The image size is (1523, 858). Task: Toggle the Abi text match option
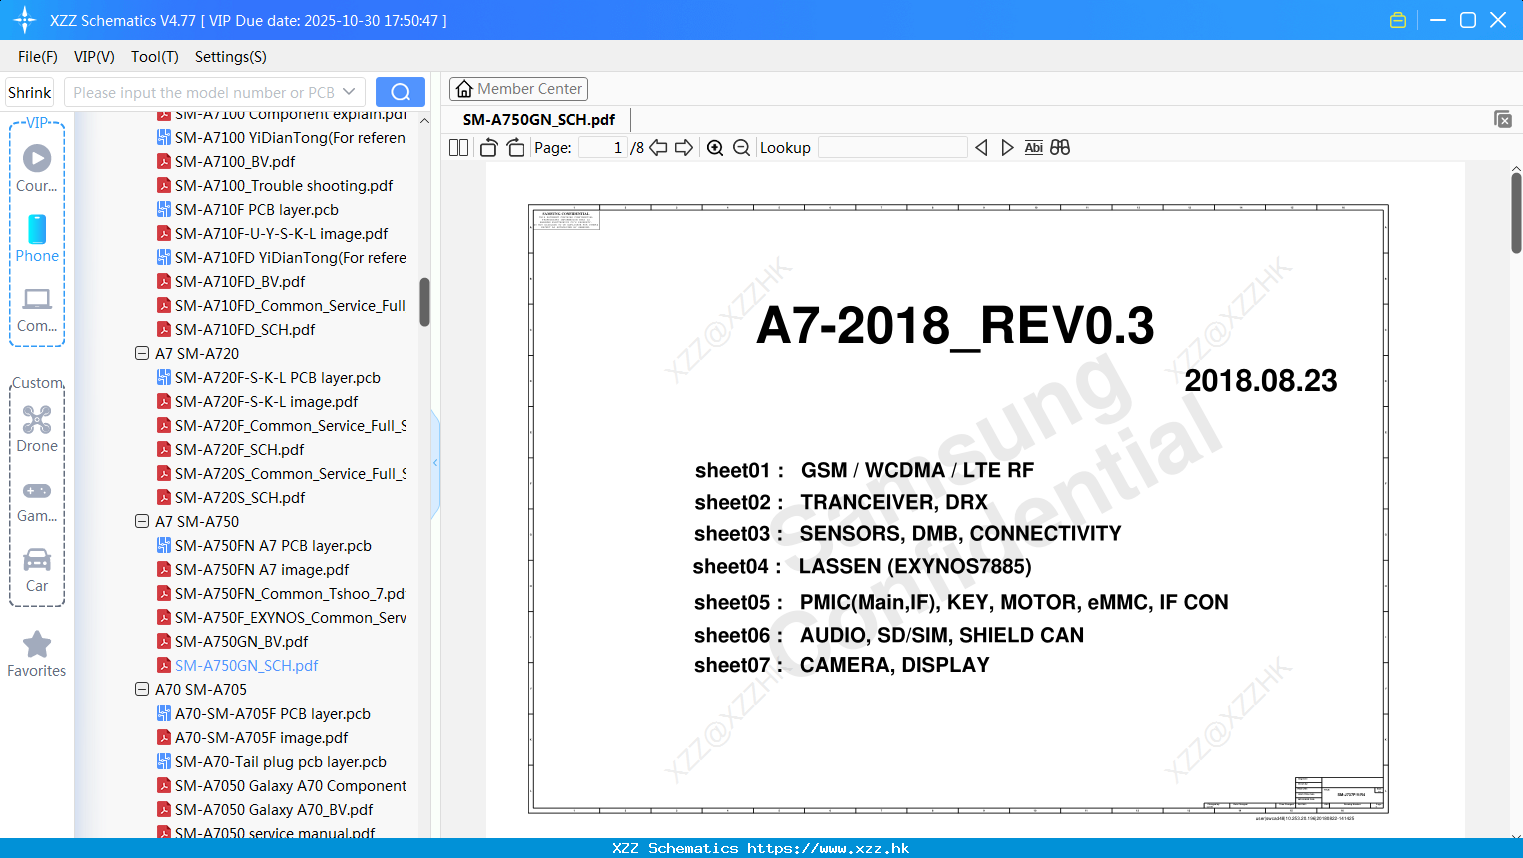(x=1033, y=147)
